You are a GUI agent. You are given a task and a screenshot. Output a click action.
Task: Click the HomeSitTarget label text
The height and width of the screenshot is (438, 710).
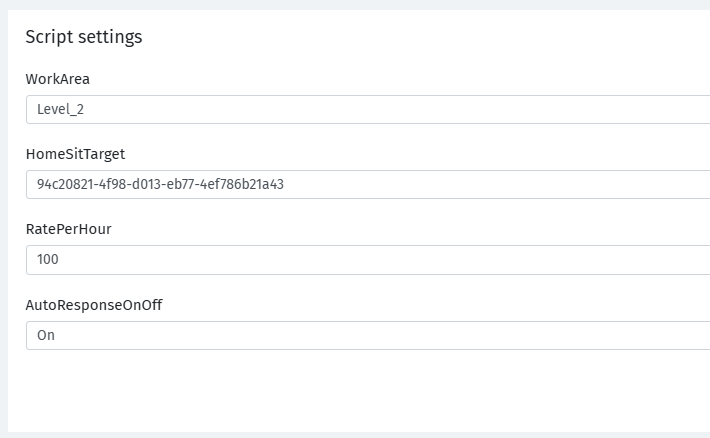[75, 154]
